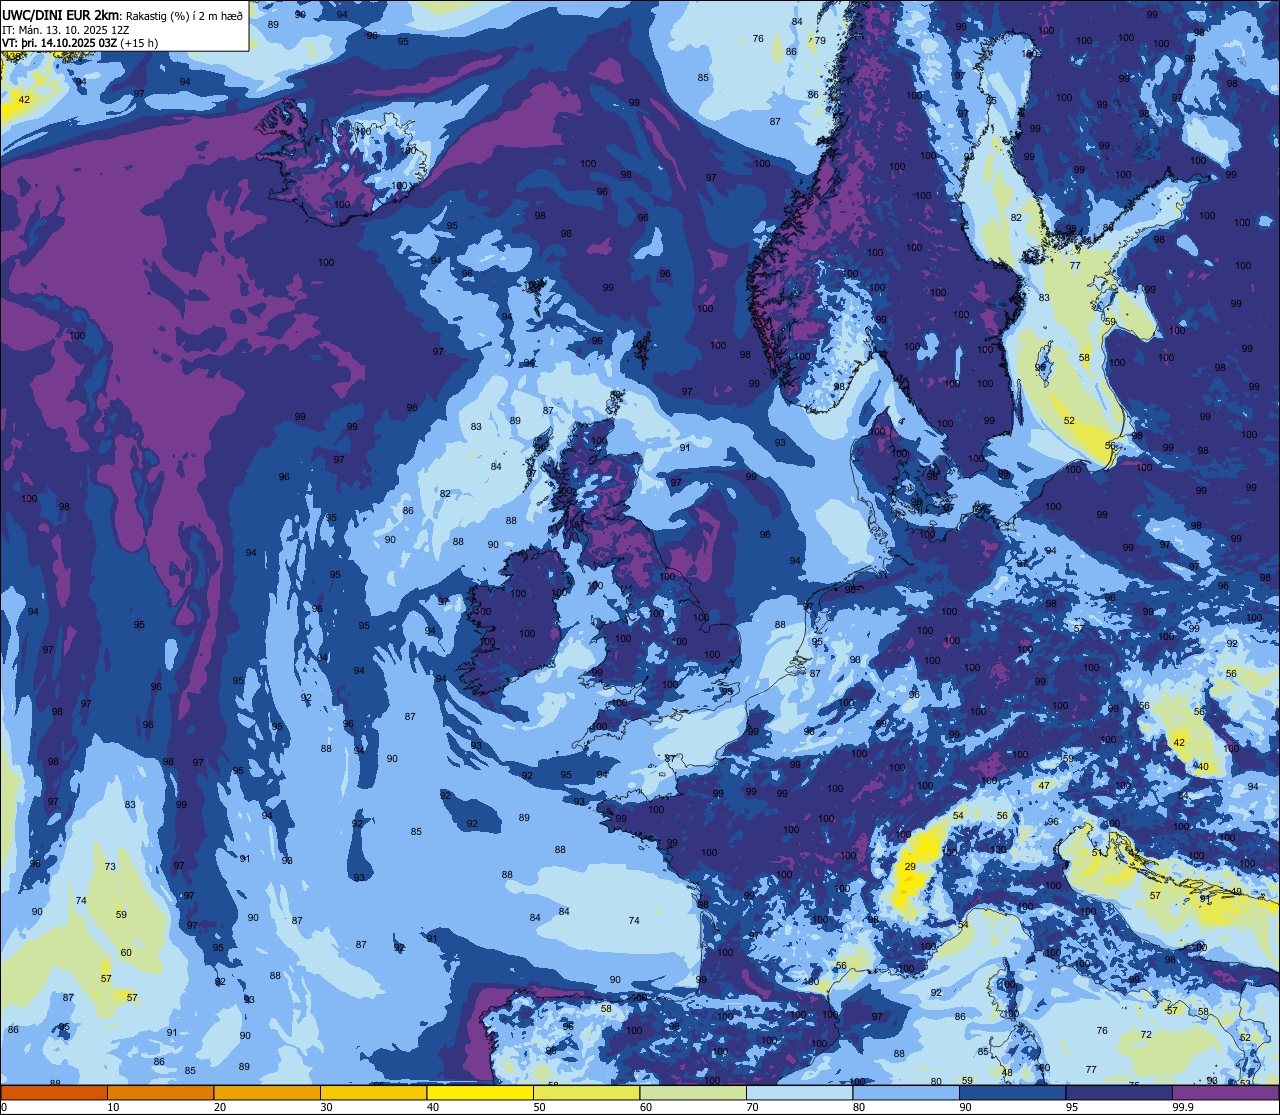Click the '72' humidity value on map
Viewport: 1280px width, 1115px height.
click(x=1146, y=1035)
